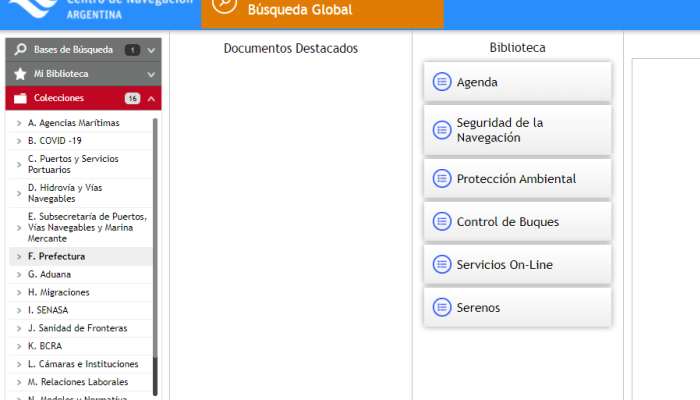This screenshot has width=700, height=400.
Task: Open the Mi Biblioteca section header
Action: (x=83, y=74)
